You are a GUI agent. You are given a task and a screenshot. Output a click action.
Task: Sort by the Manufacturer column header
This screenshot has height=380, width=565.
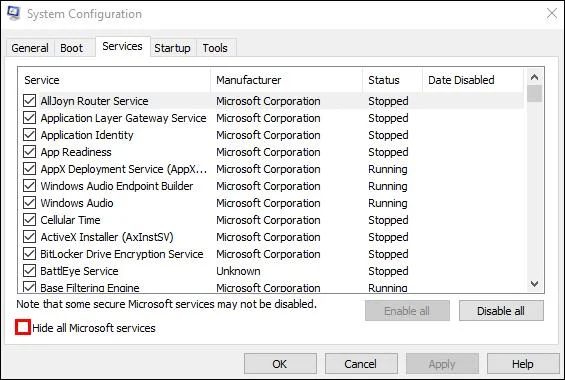(x=286, y=80)
